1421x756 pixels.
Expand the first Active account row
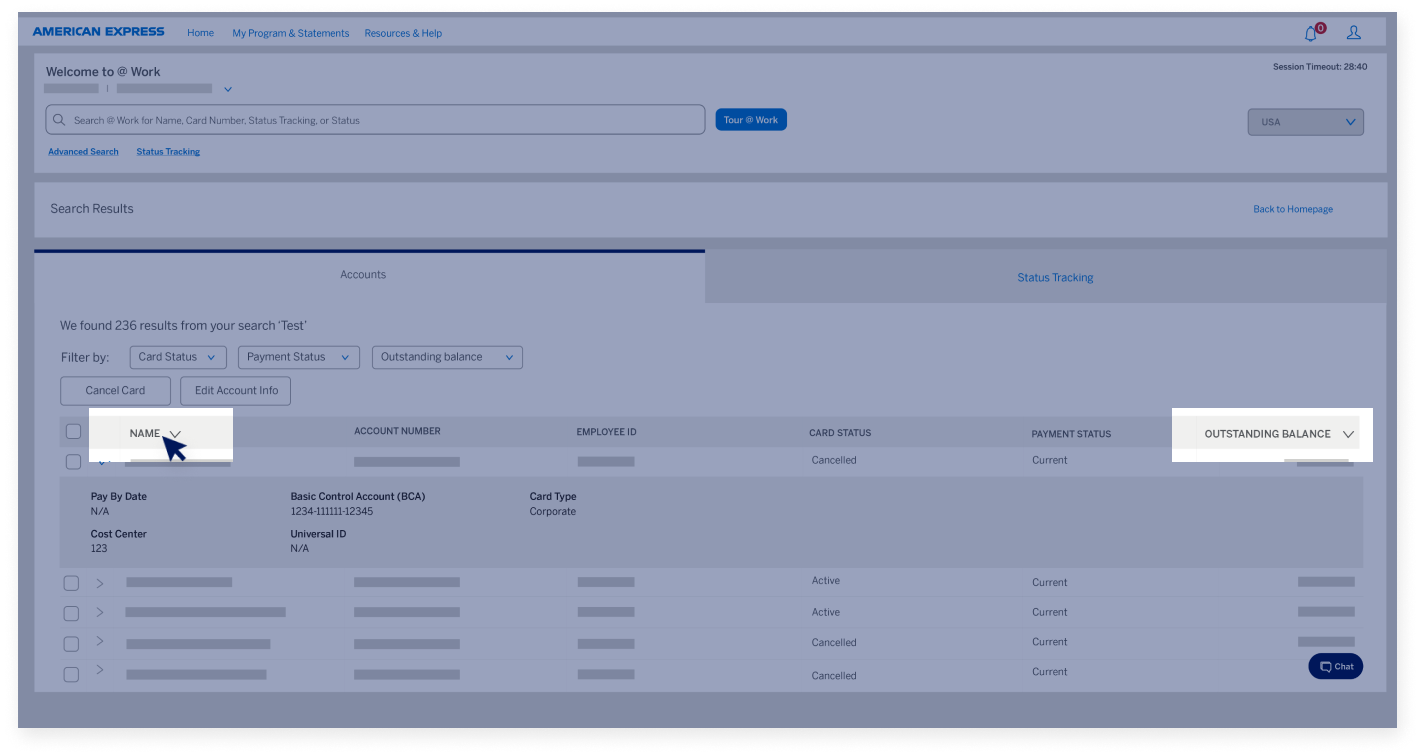pos(99,582)
